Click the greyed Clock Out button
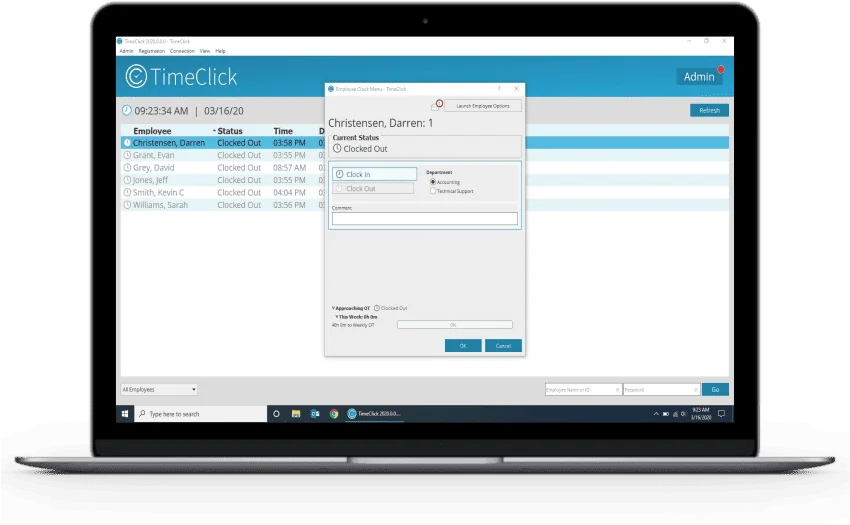850x525 pixels. [373, 189]
